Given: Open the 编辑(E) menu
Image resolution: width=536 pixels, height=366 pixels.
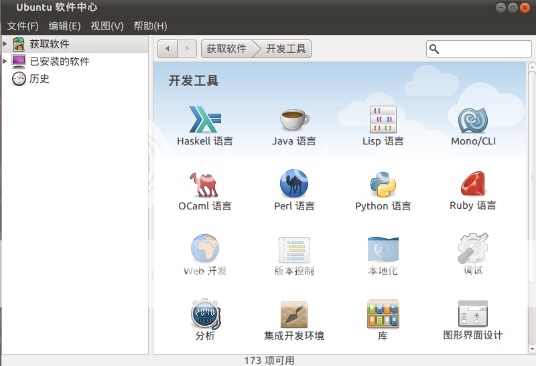Looking at the screenshot, I should pyautogui.click(x=65, y=26).
